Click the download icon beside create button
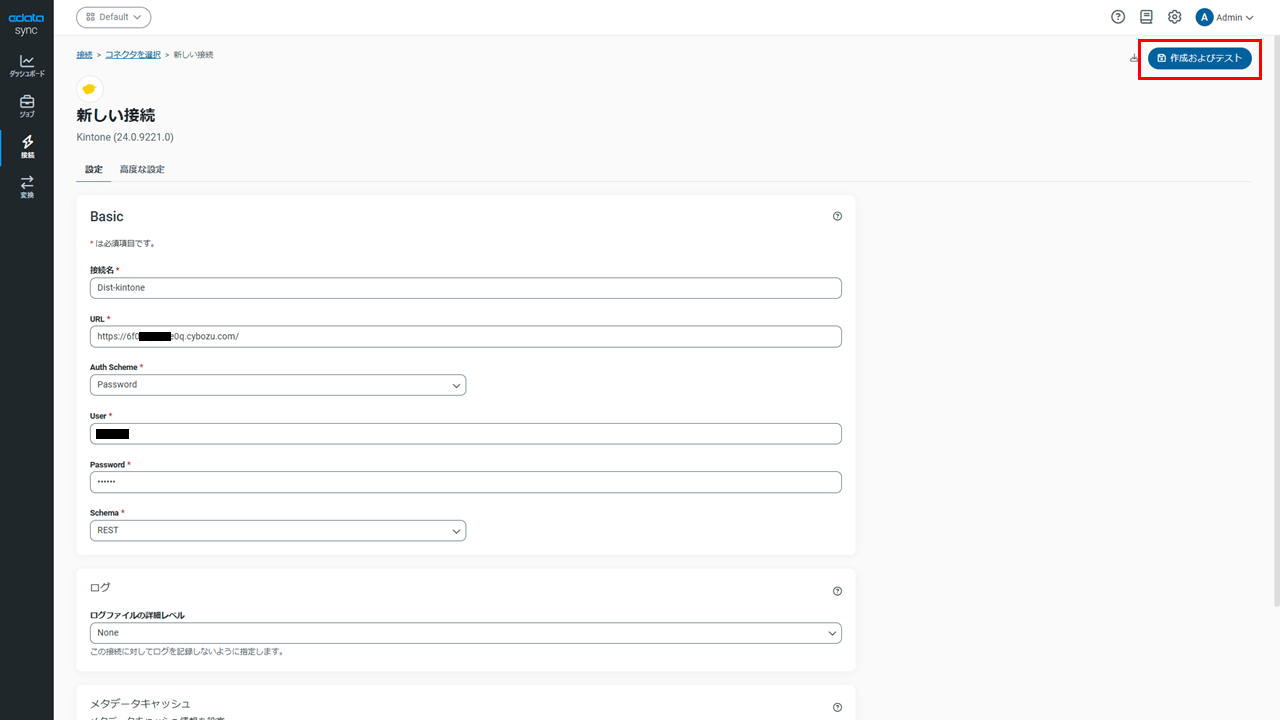 (x=1134, y=58)
